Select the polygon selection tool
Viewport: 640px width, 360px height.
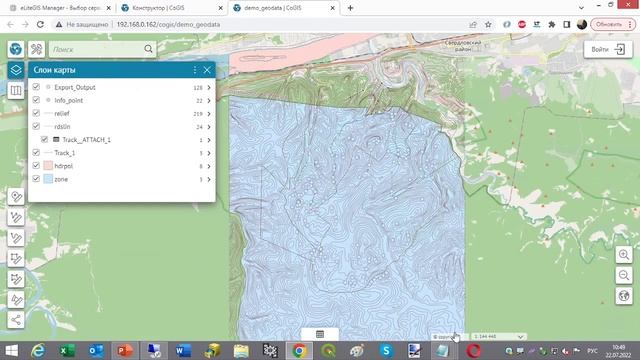coord(16,279)
